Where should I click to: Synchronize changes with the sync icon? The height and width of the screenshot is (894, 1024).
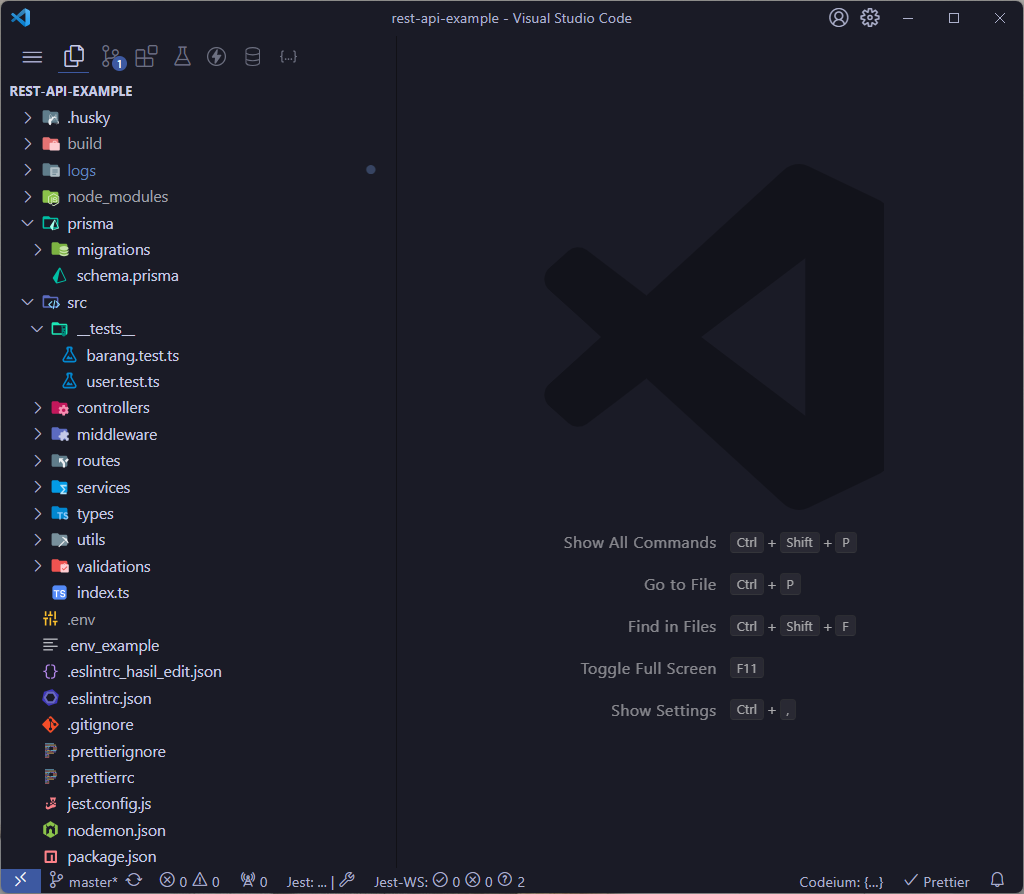[x=135, y=881]
